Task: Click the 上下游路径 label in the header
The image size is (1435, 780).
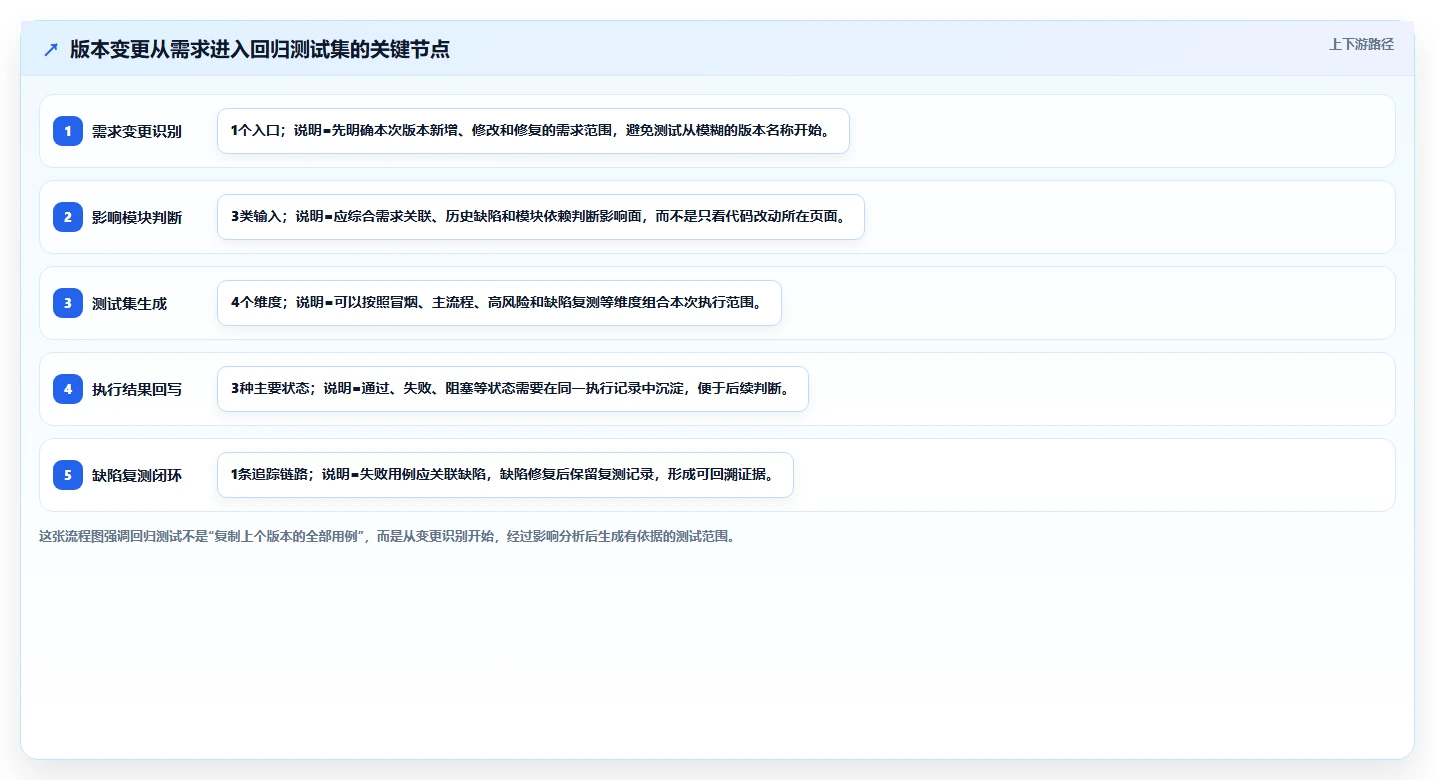Action: [x=1361, y=44]
